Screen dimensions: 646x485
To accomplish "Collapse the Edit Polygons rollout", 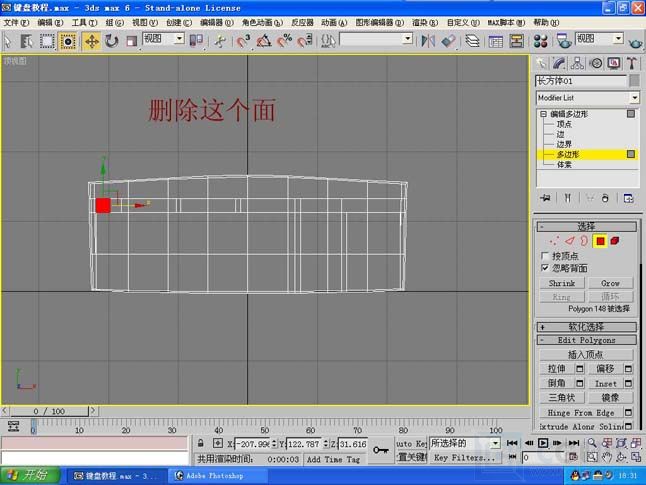I will (586, 340).
